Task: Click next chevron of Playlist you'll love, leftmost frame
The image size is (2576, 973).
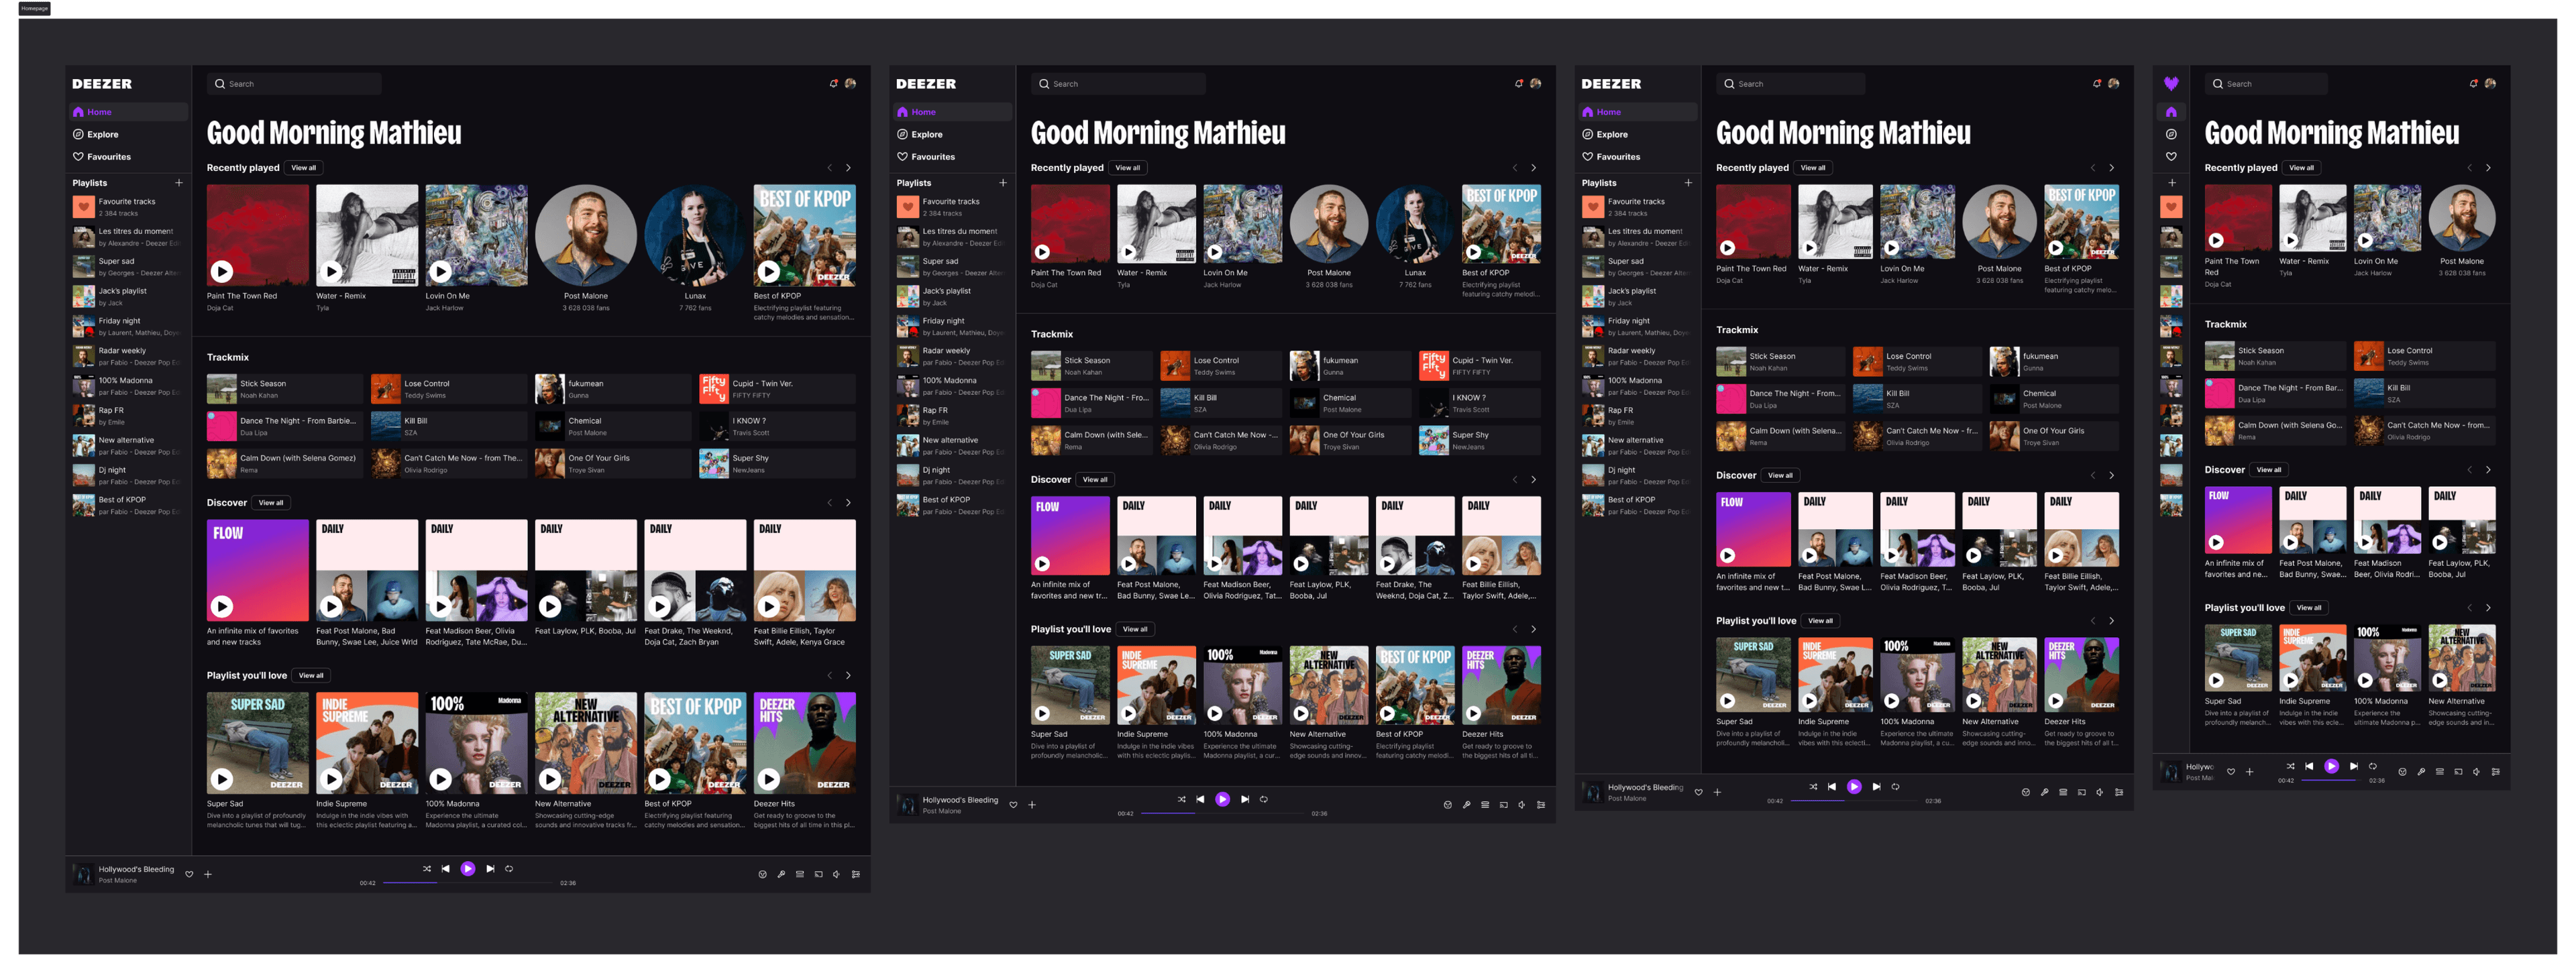Action: (x=848, y=676)
